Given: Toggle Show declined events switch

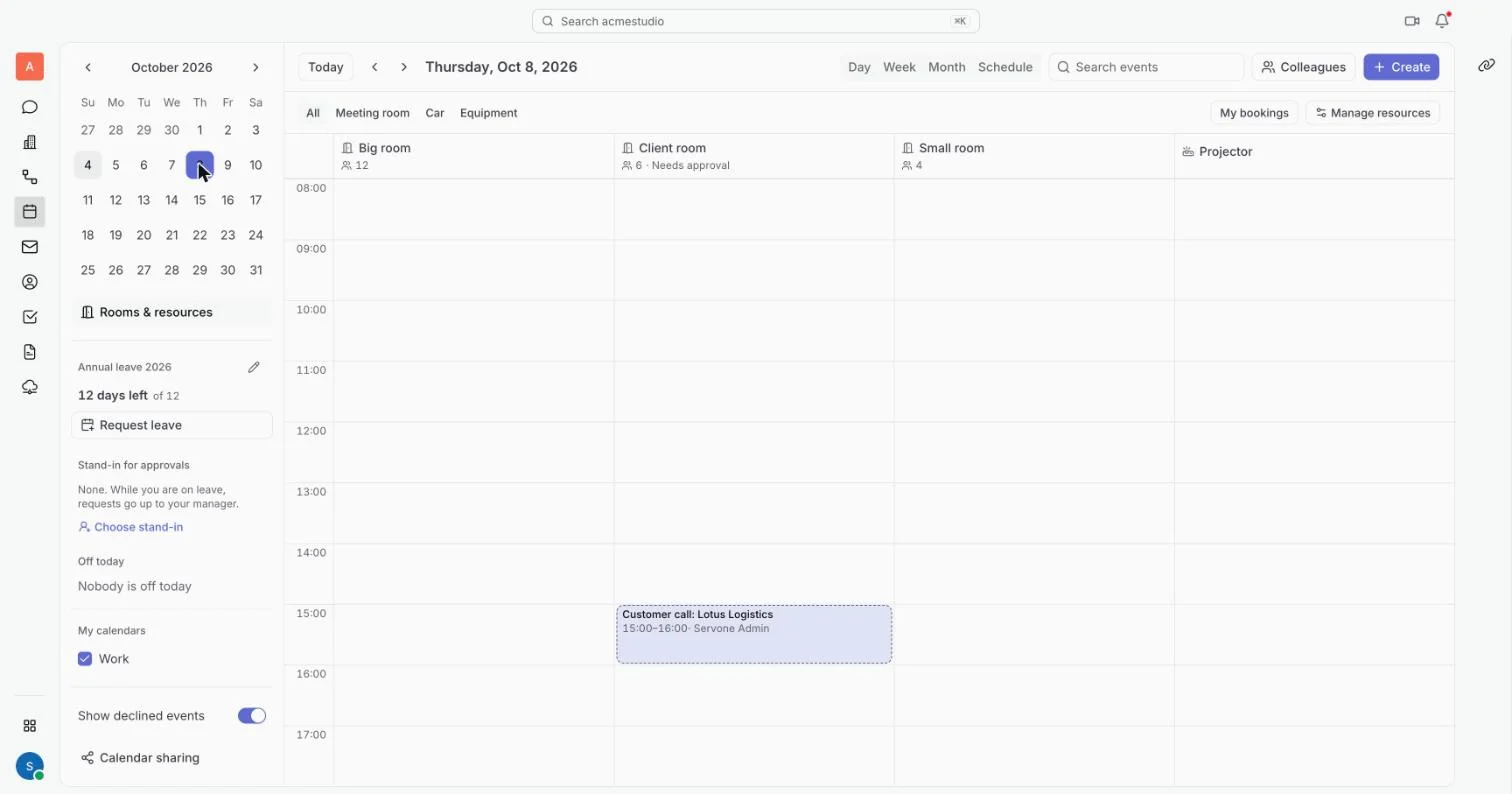Looking at the screenshot, I should pyautogui.click(x=252, y=716).
